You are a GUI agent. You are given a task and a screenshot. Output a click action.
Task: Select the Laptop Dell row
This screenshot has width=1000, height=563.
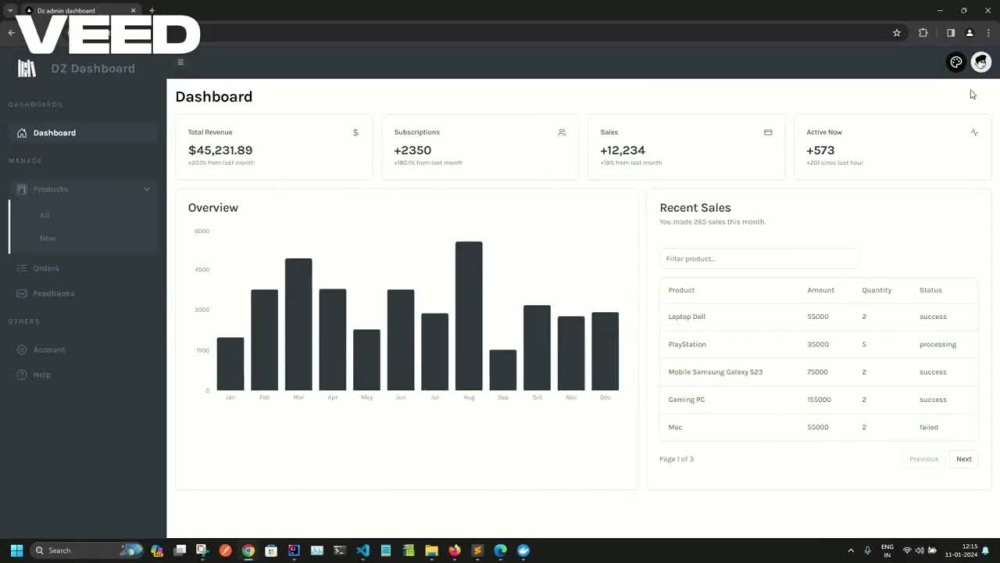pos(818,317)
